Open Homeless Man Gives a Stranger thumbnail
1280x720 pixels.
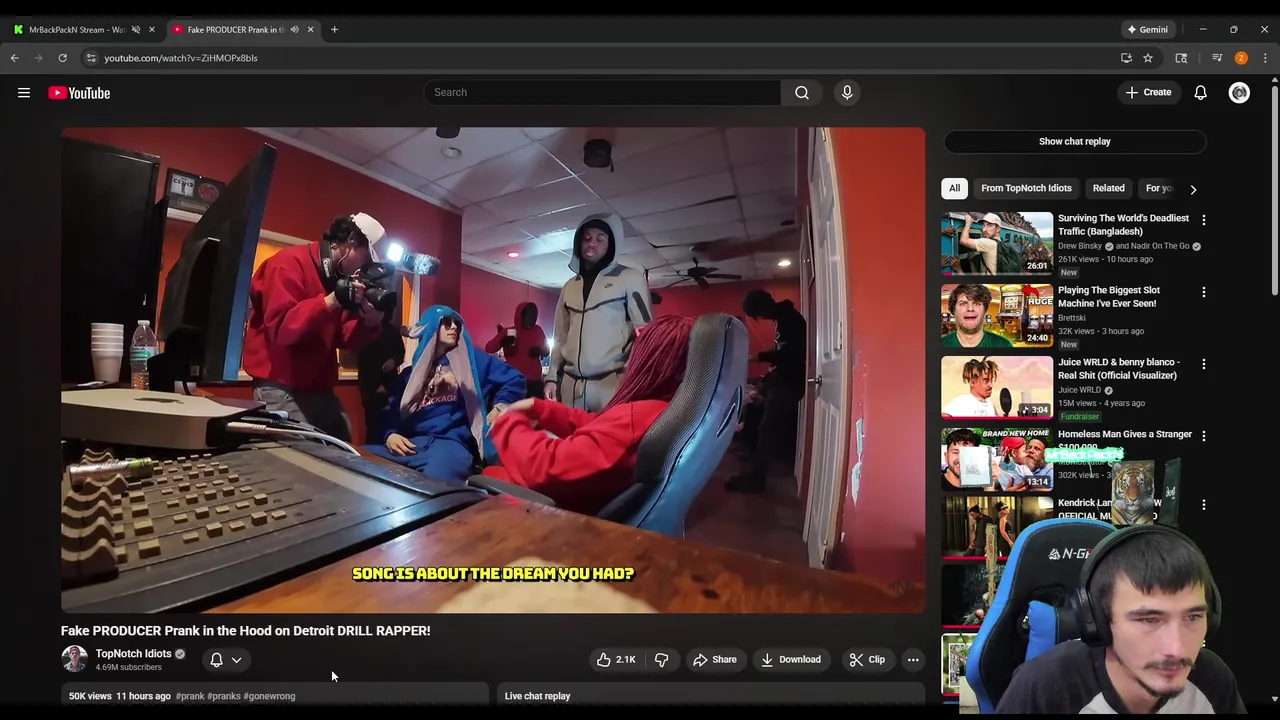997,459
